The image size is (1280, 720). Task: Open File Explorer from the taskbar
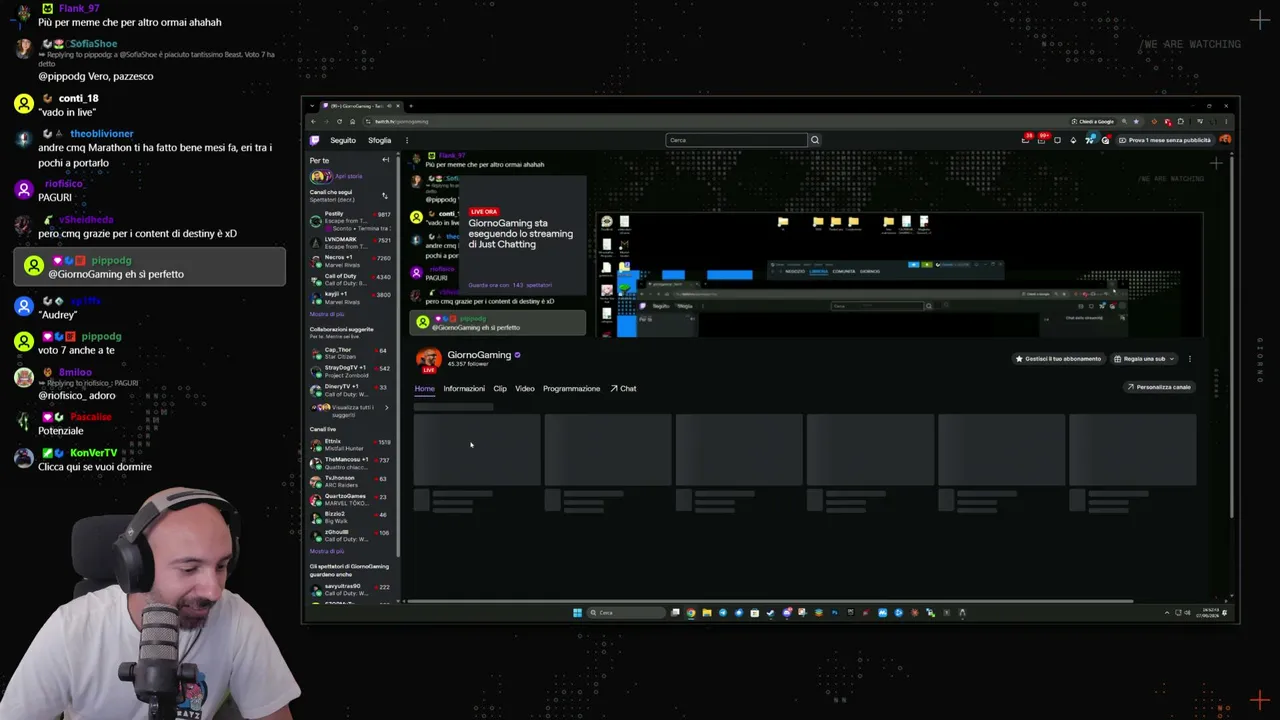[x=707, y=613]
